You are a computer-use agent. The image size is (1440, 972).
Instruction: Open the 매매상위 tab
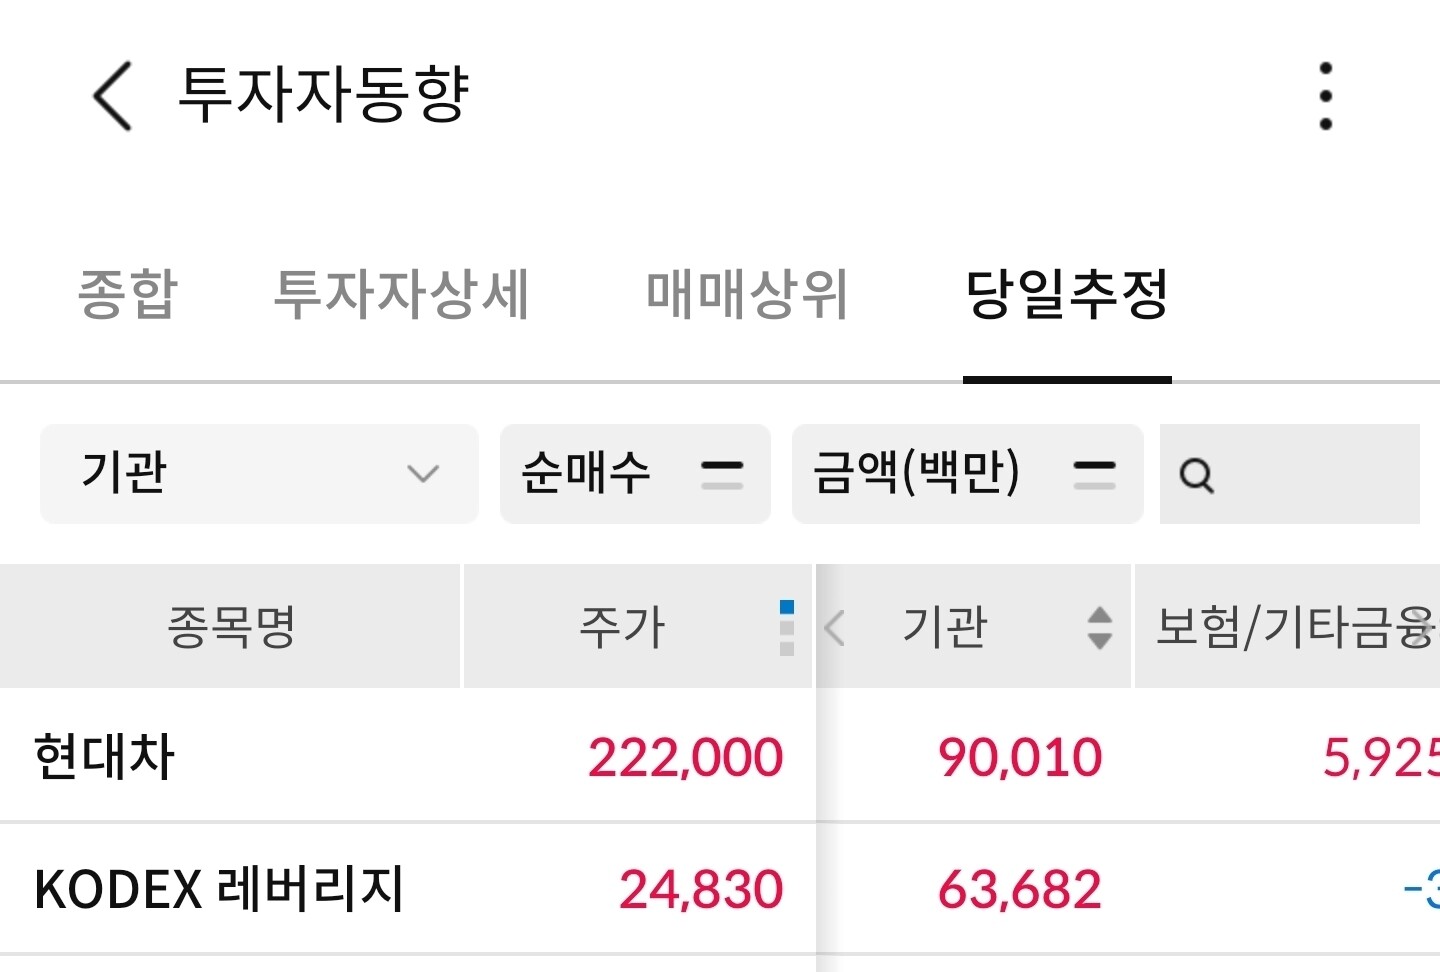(x=746, y=294)
